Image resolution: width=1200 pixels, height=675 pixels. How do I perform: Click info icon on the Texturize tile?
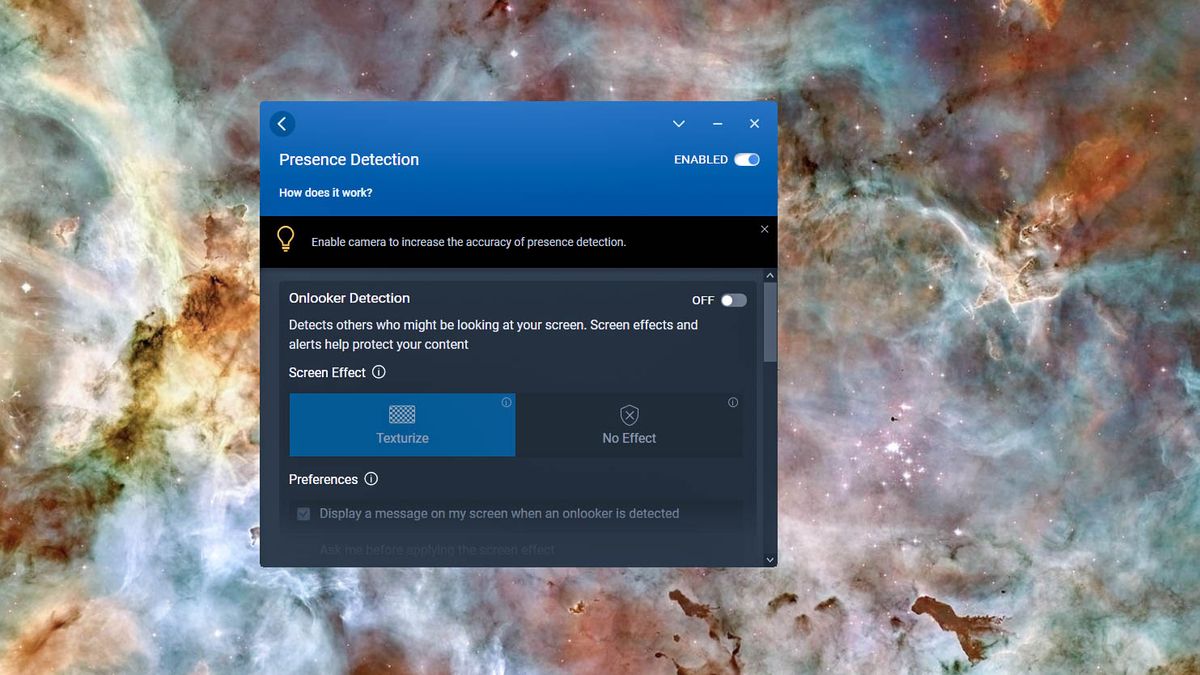tap(506, 403)
